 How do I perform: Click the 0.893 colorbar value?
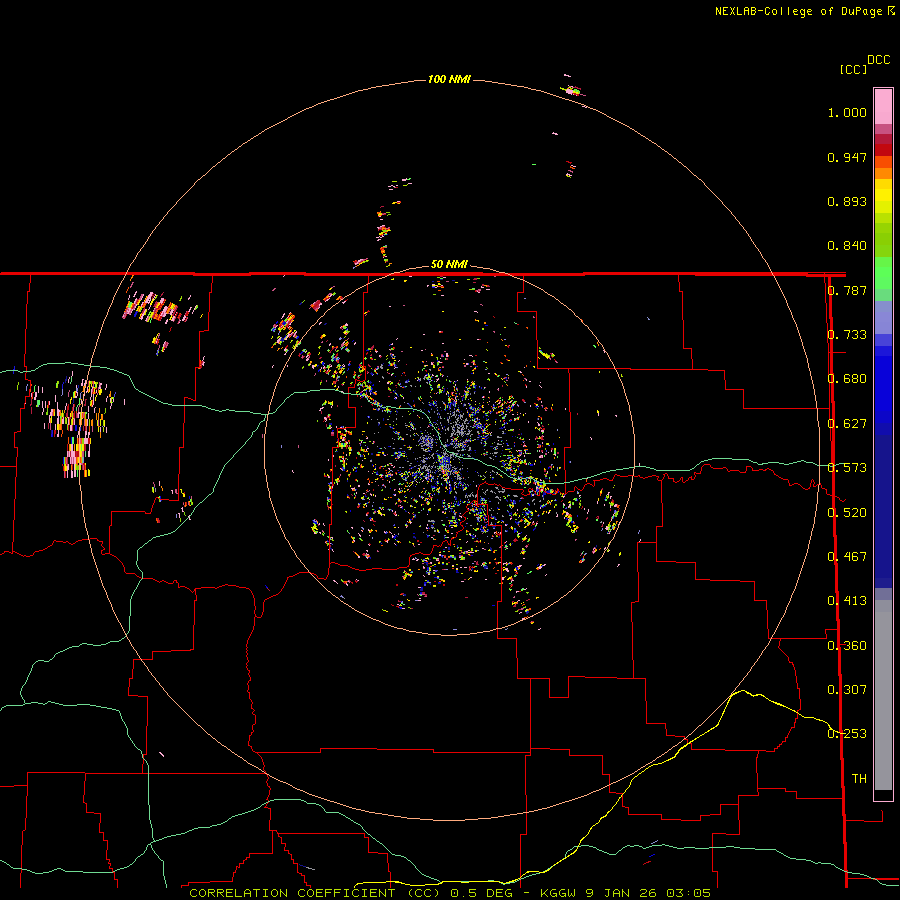tap(847, 201)
